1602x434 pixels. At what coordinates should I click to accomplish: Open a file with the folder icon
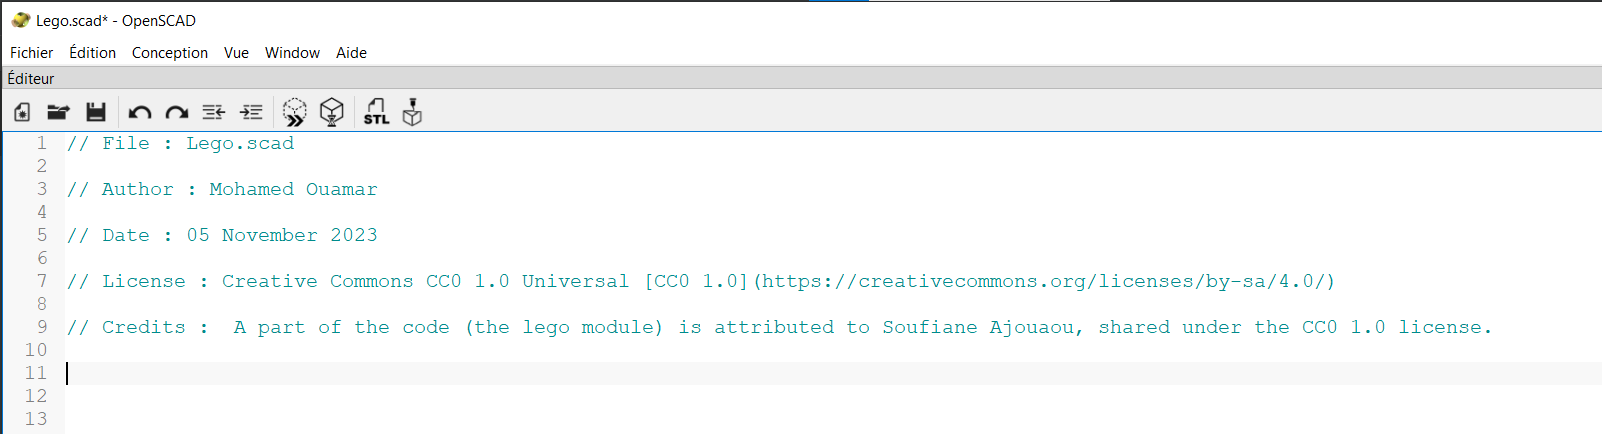pyautogui.click(x=58, y=112)
